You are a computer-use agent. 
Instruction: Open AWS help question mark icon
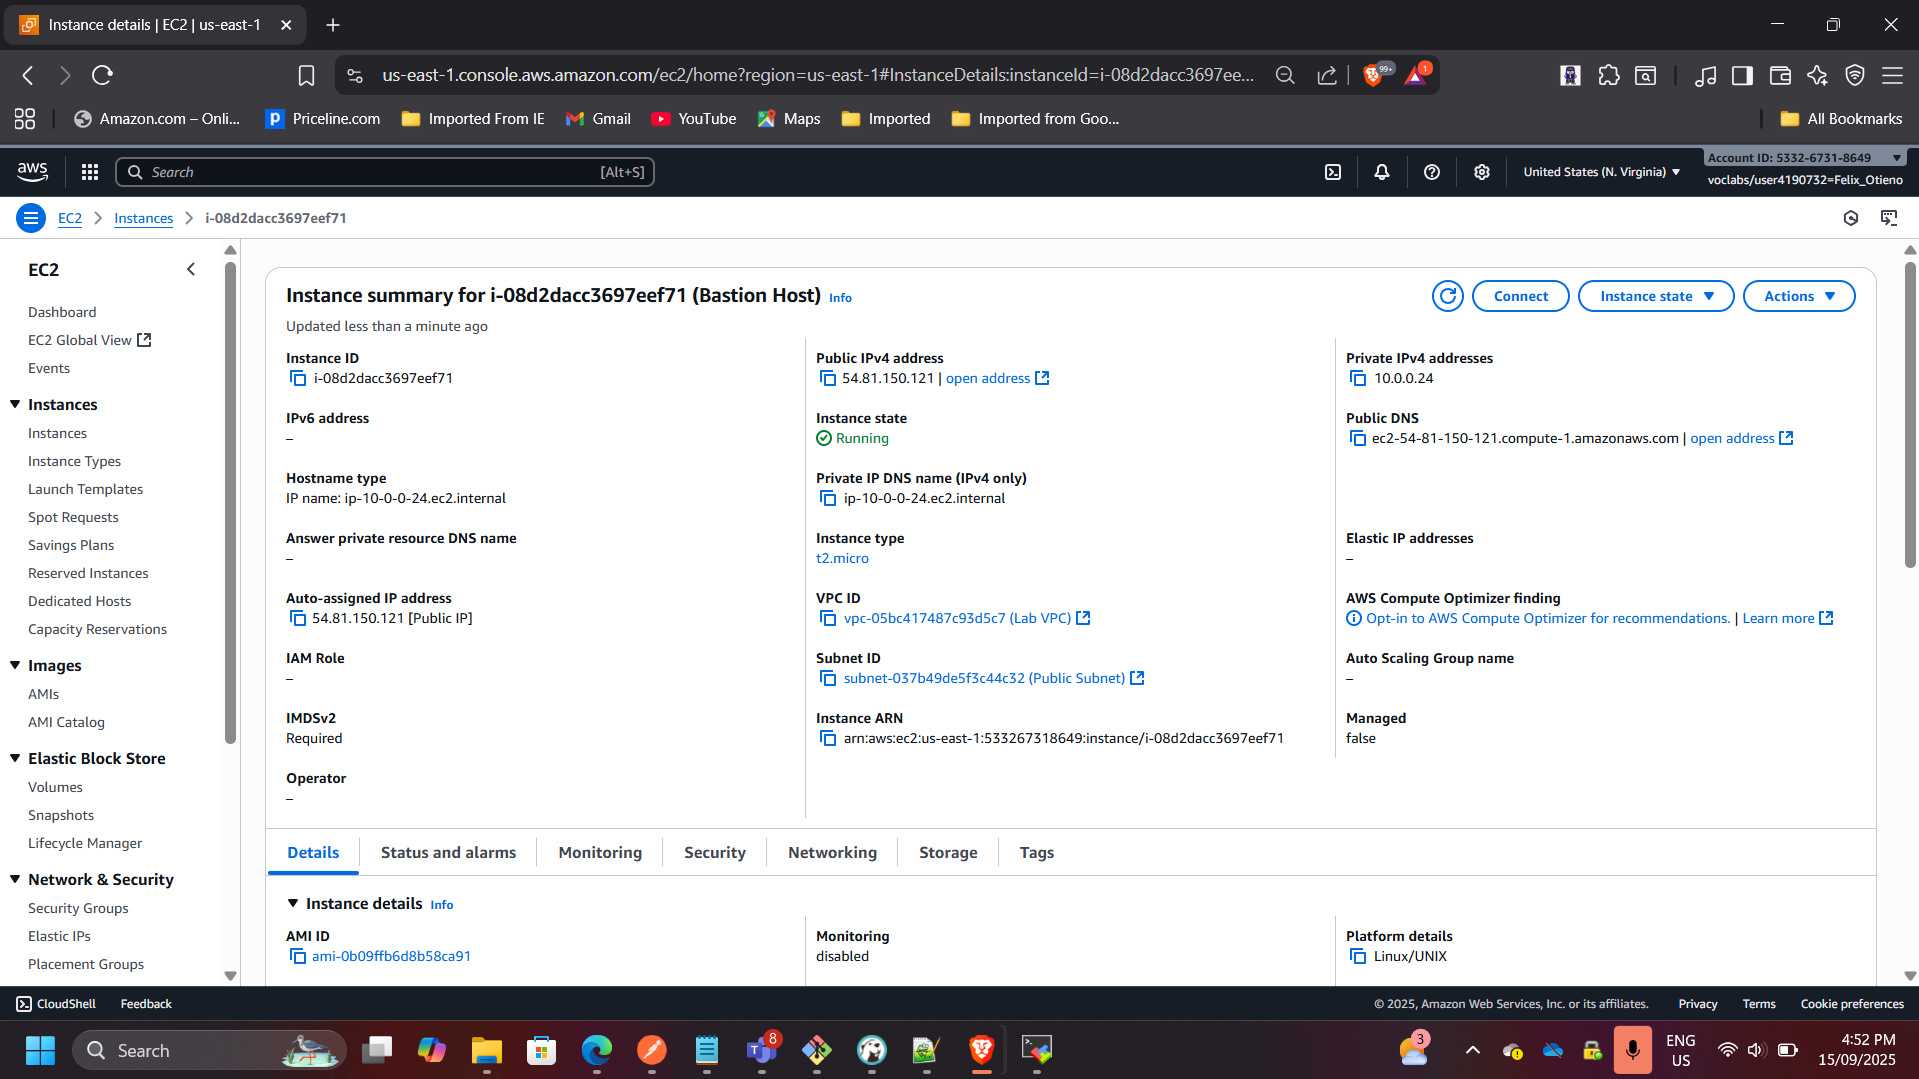(1432, 172)
